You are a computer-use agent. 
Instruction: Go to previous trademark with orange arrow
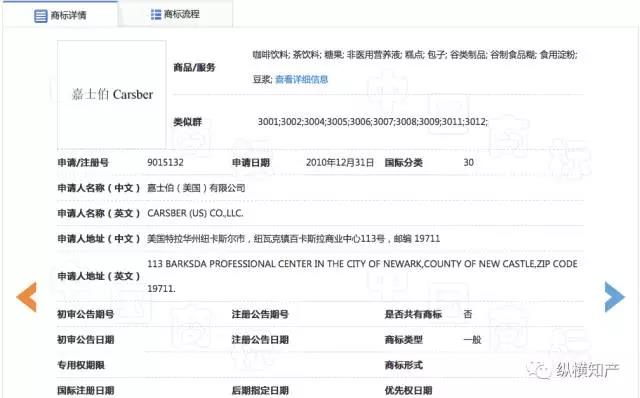pos(27,297)
